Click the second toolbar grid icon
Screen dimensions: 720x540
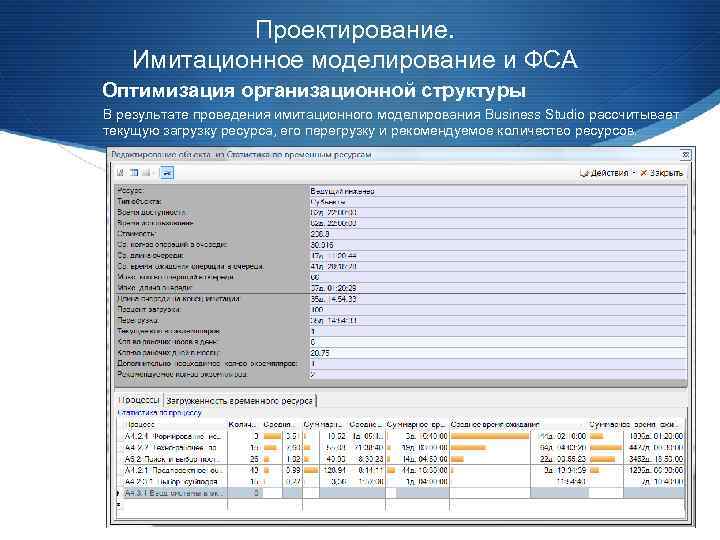click(x=134, y=173)
